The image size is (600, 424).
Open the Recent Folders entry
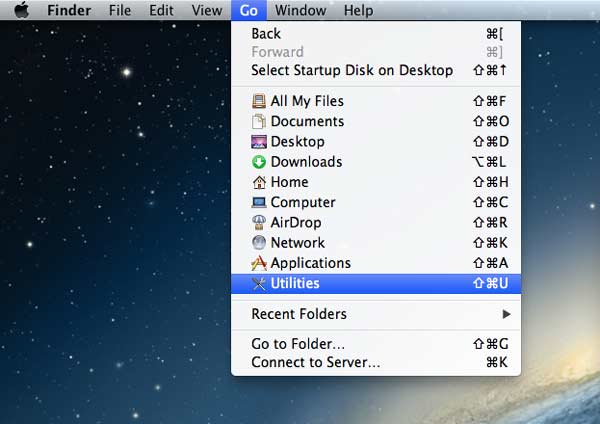(376, 314)
